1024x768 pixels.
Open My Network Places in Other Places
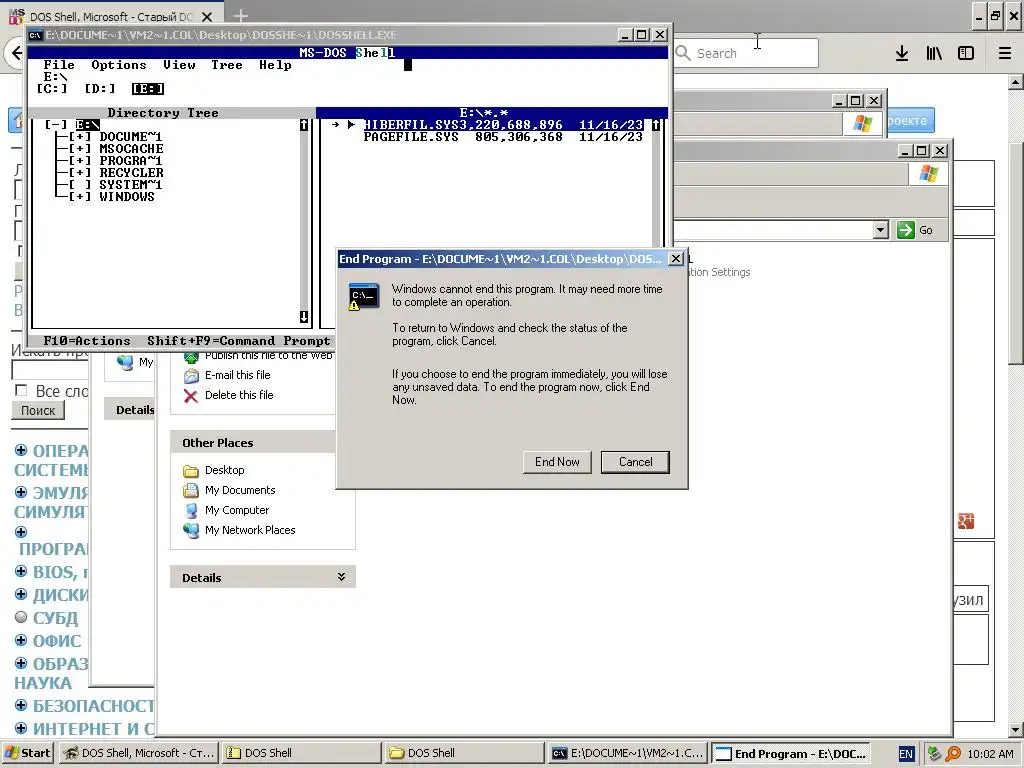click(250, 530)
